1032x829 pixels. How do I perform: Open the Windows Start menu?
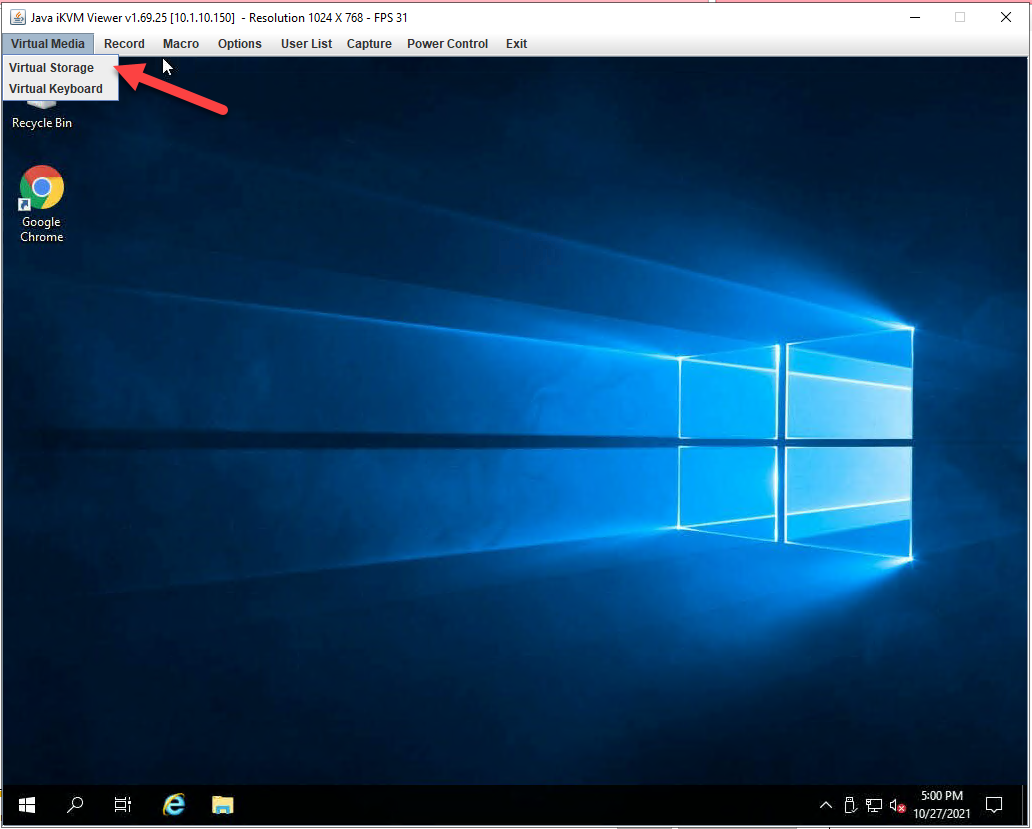27,804
